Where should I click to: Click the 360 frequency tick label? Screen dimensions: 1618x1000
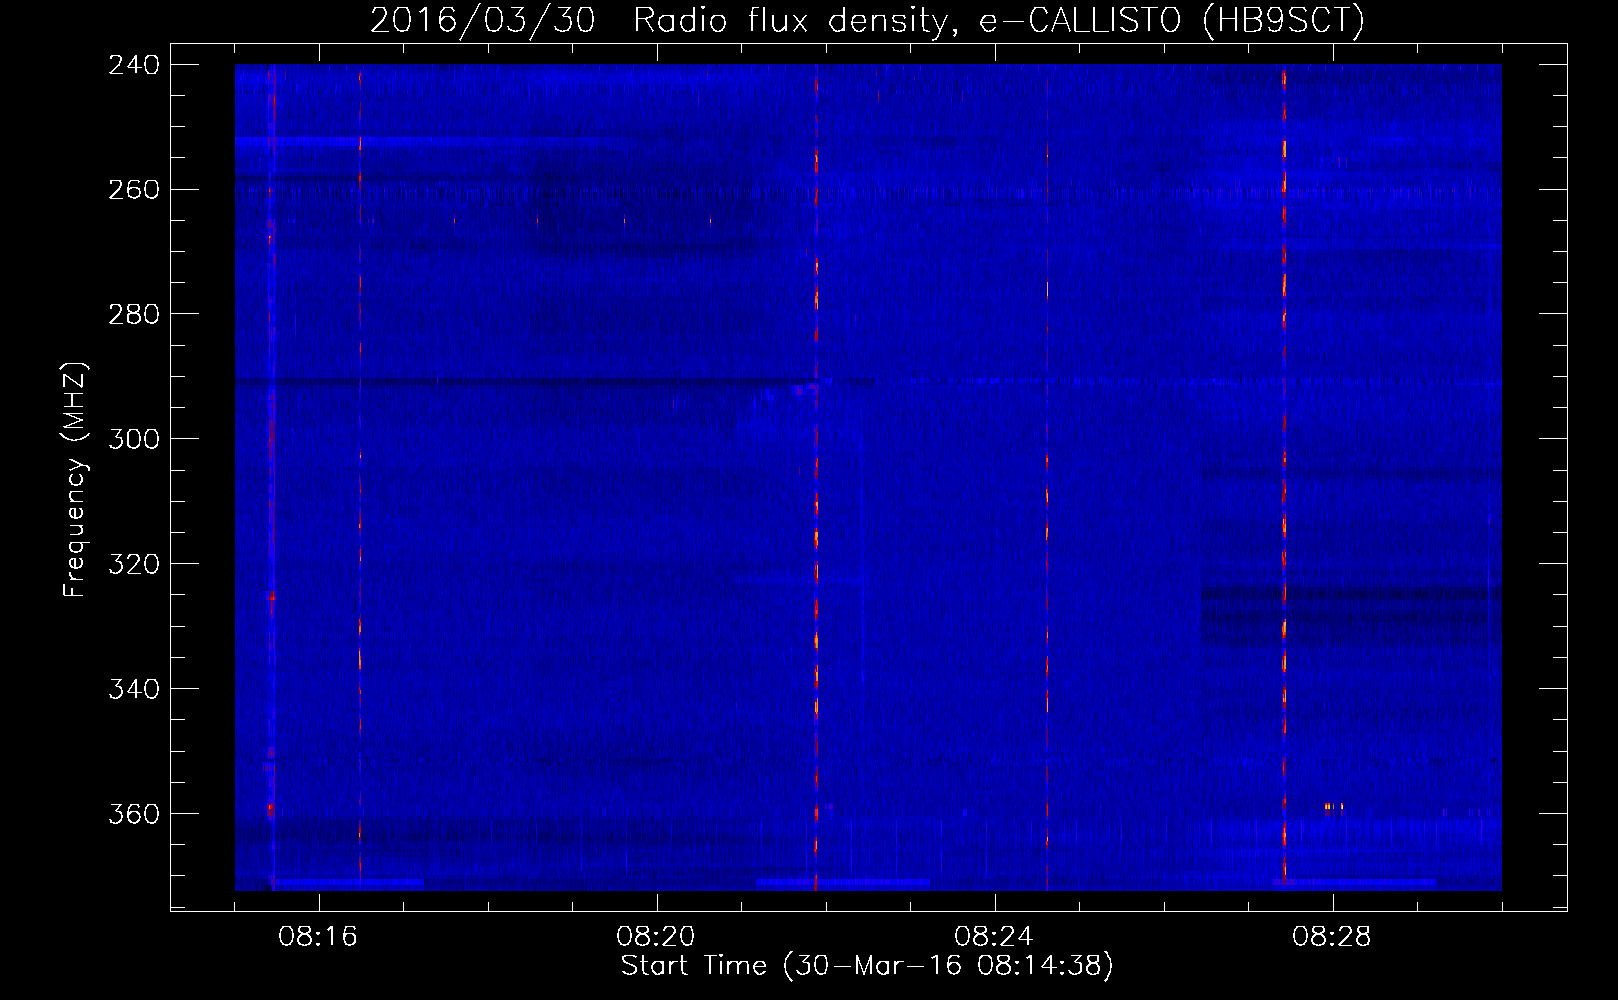(x=134, y=814)
